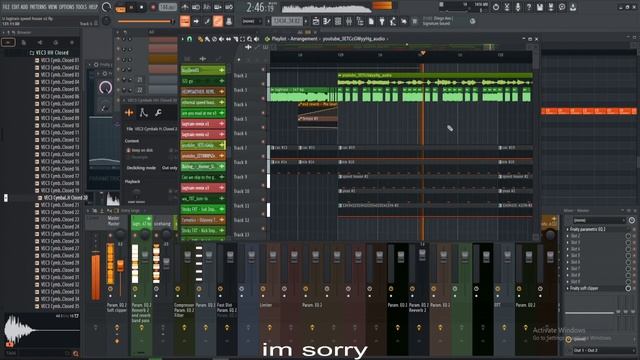Screen dimensions: 640x360
Task: Enable wait for input before recording
Action: pyautogui.click(x=196, y=7)
